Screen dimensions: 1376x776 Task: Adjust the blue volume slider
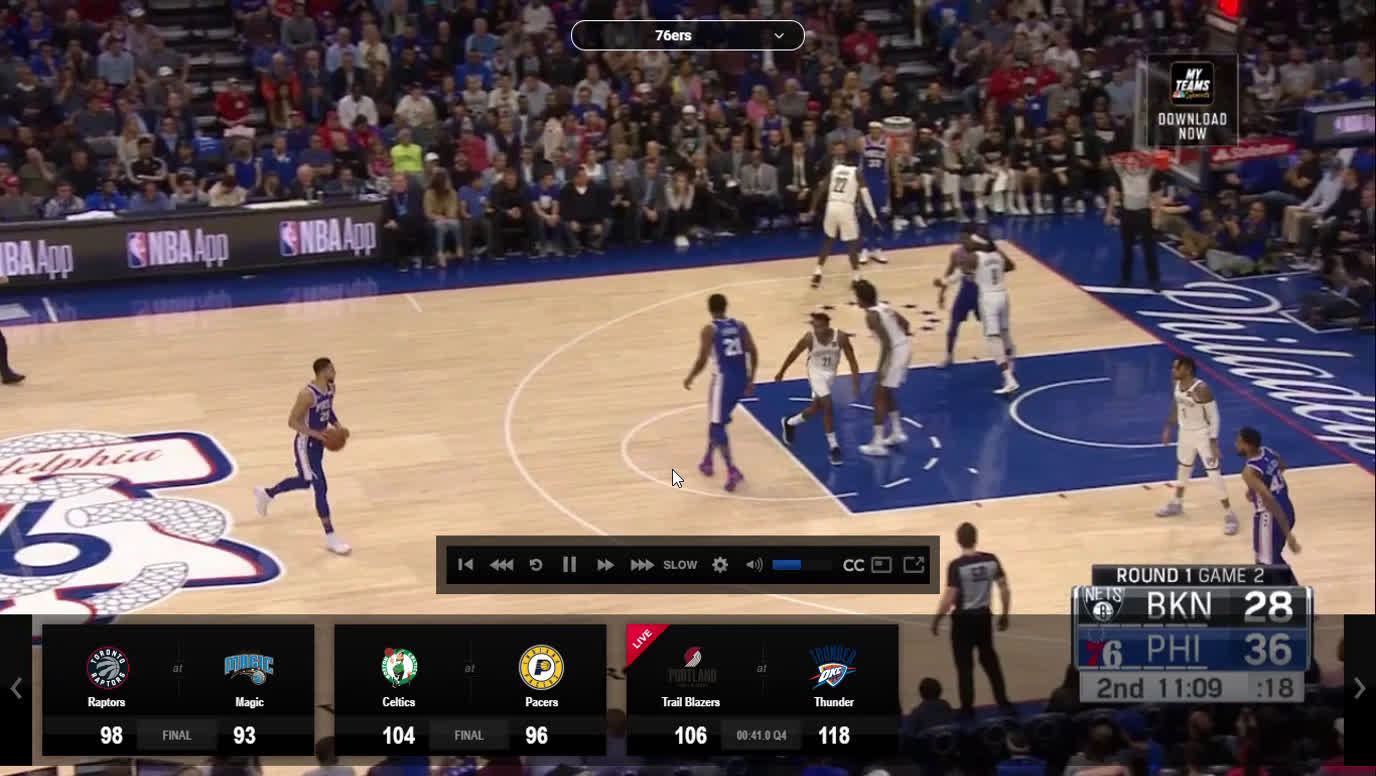[x=800, y=565]
